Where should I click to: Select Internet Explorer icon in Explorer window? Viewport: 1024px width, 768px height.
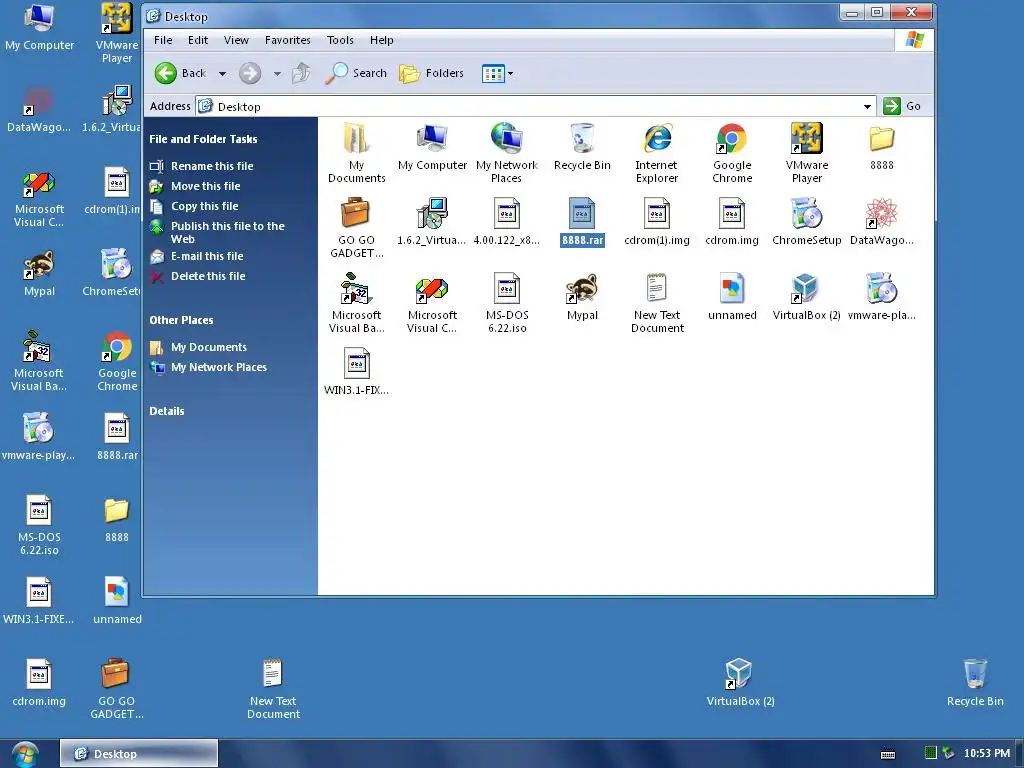tap(656, 152)
